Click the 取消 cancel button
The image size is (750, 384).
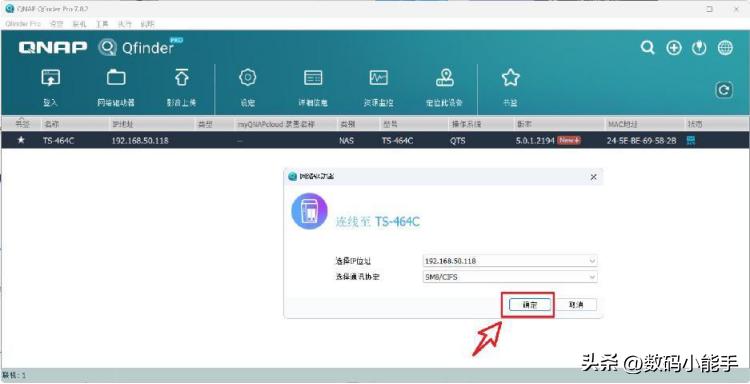pyautogui.click(x=576, y=305)
